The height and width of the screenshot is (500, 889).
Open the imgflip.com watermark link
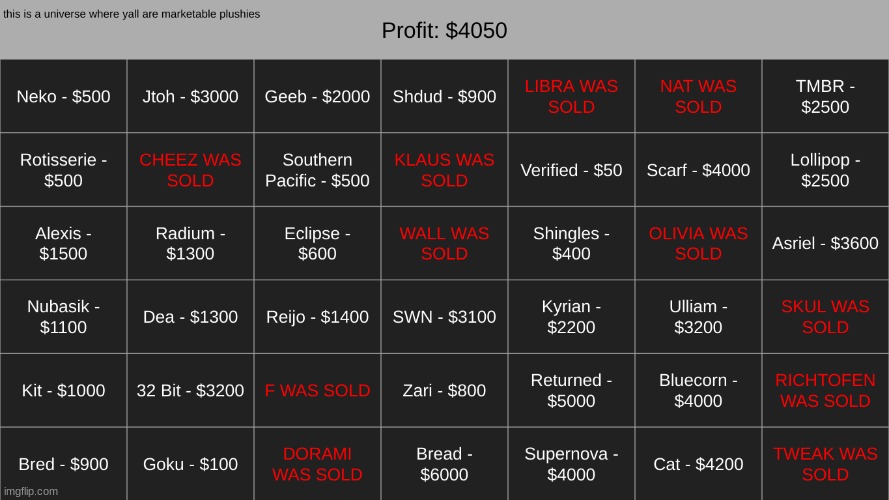pos(31,491)
